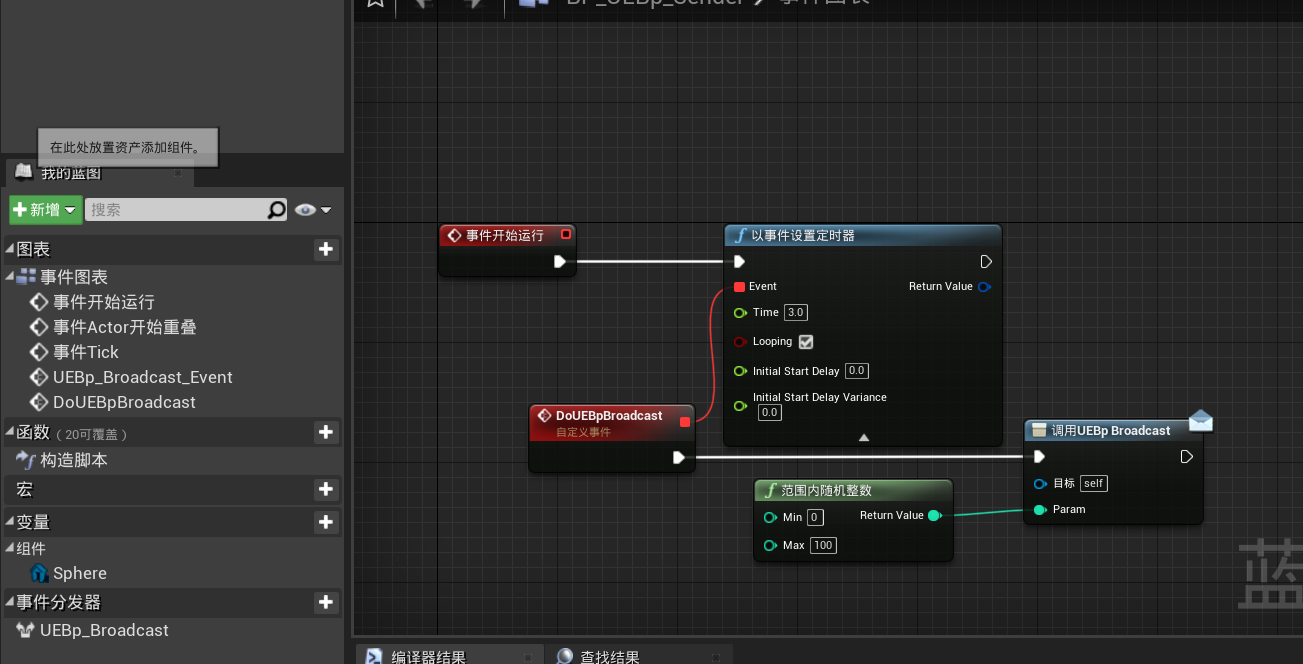The height and width of the screenshot is (664, 1303).
Task: Click the blue Return Value pin on timer node
Action: pyautogui.click(x=984, y=287)
